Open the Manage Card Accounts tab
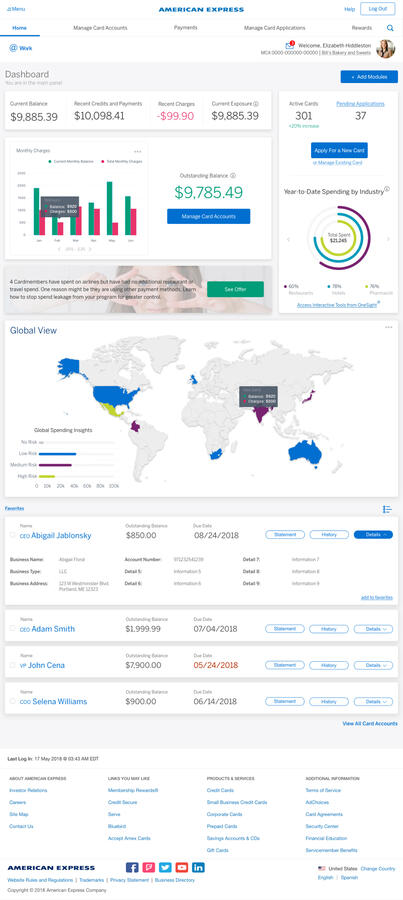403x900 pixels. (x=100, y=28)
